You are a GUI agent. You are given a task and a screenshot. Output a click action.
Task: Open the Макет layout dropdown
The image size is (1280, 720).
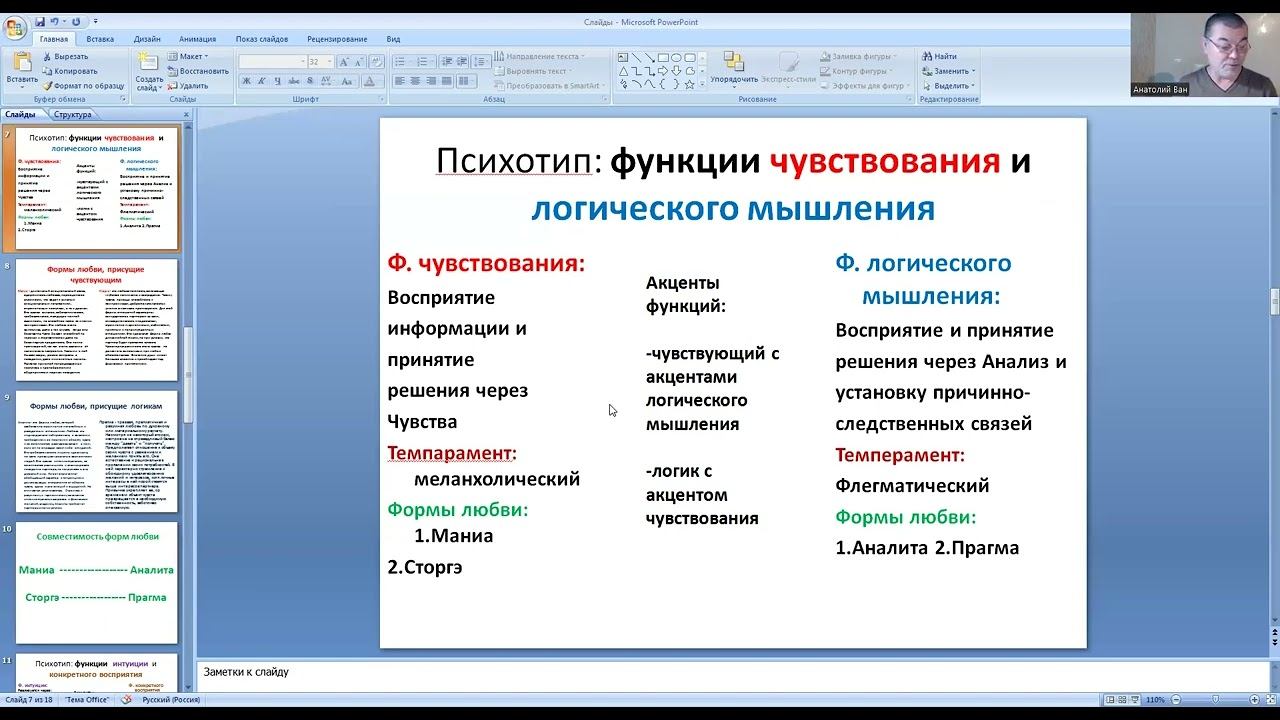188,57
